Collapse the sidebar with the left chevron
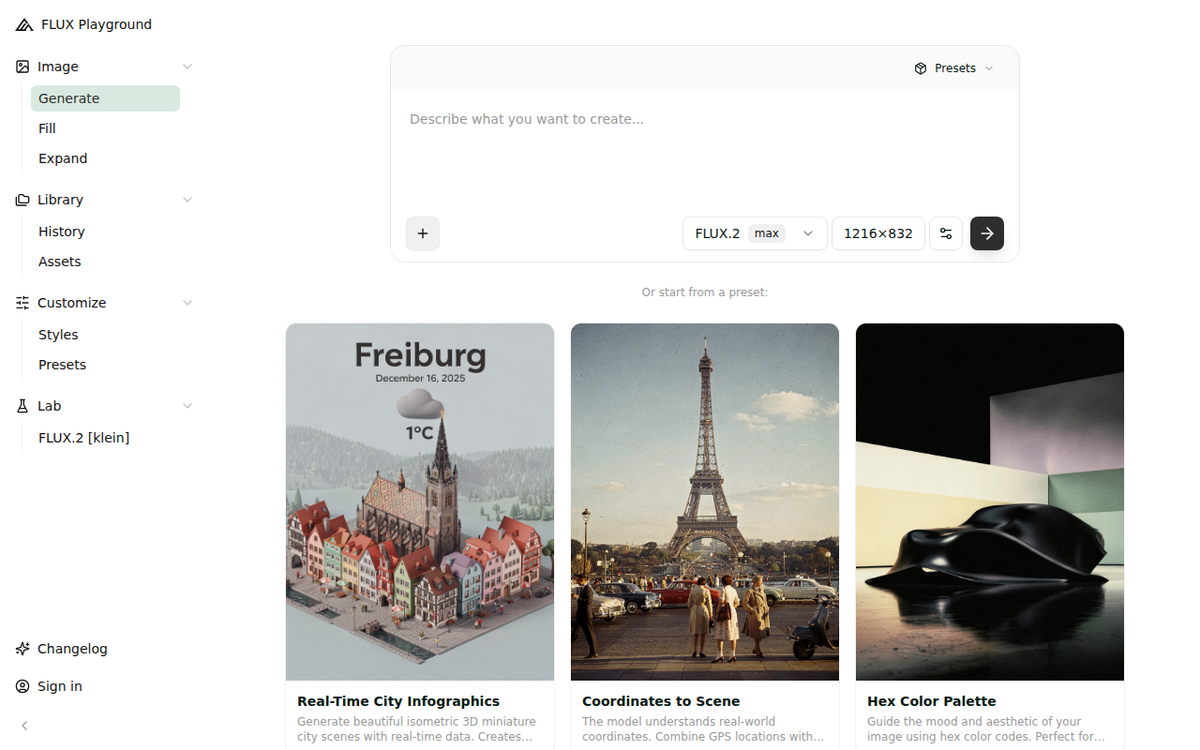The width and height of the screenshot is (1200, 750). [x=25, y=726]
